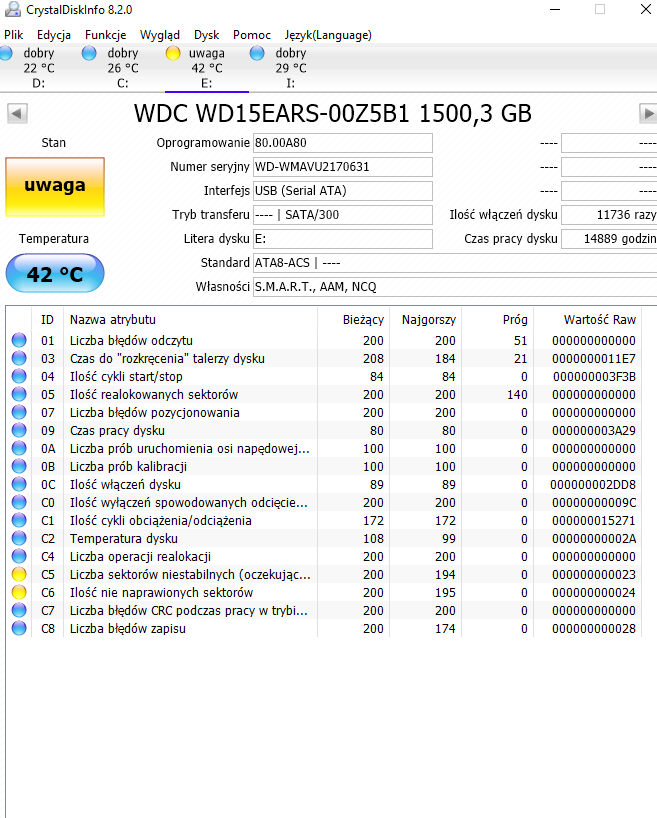Click the Tryb transferu field SATA/300
The width and height of the screenshot is (657, 818).
(343, 215)
